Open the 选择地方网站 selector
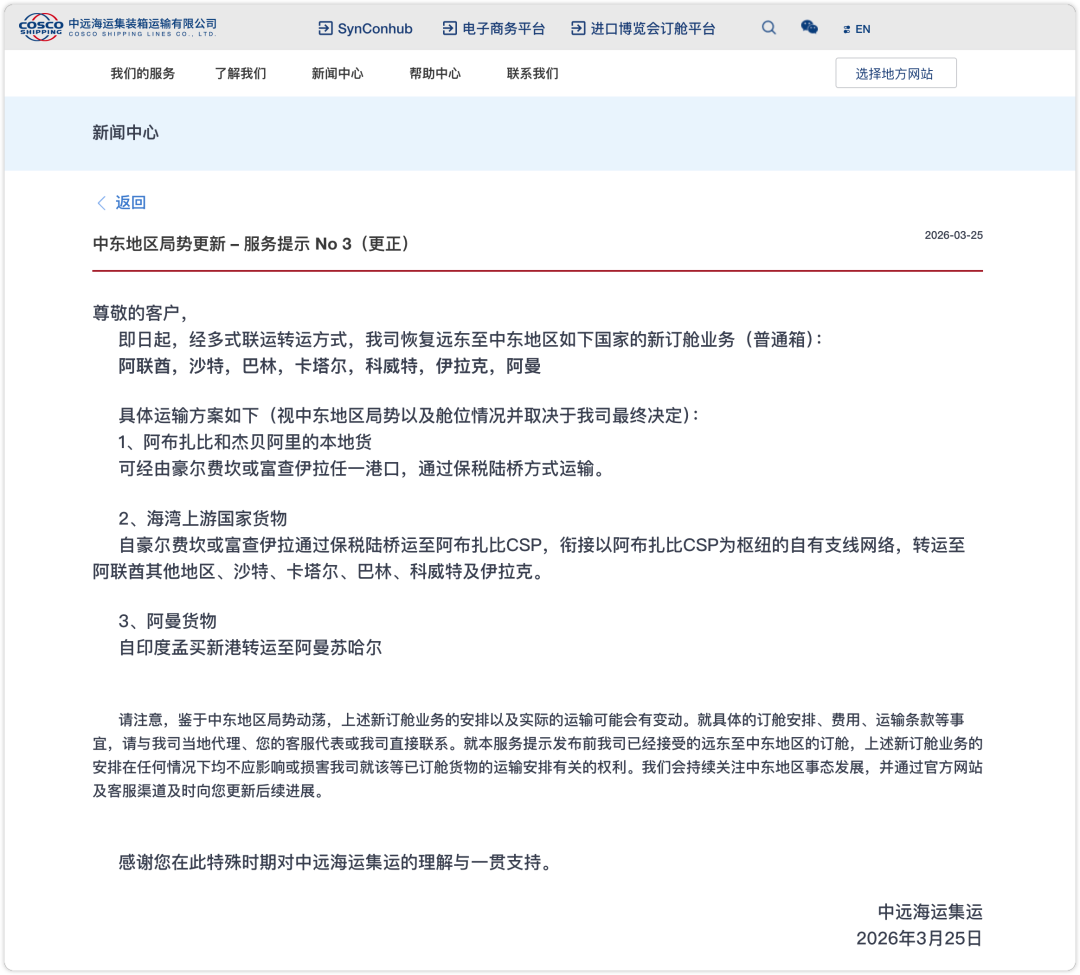The width and height of the screenshot is (1080, 975). tap(895, 74)
